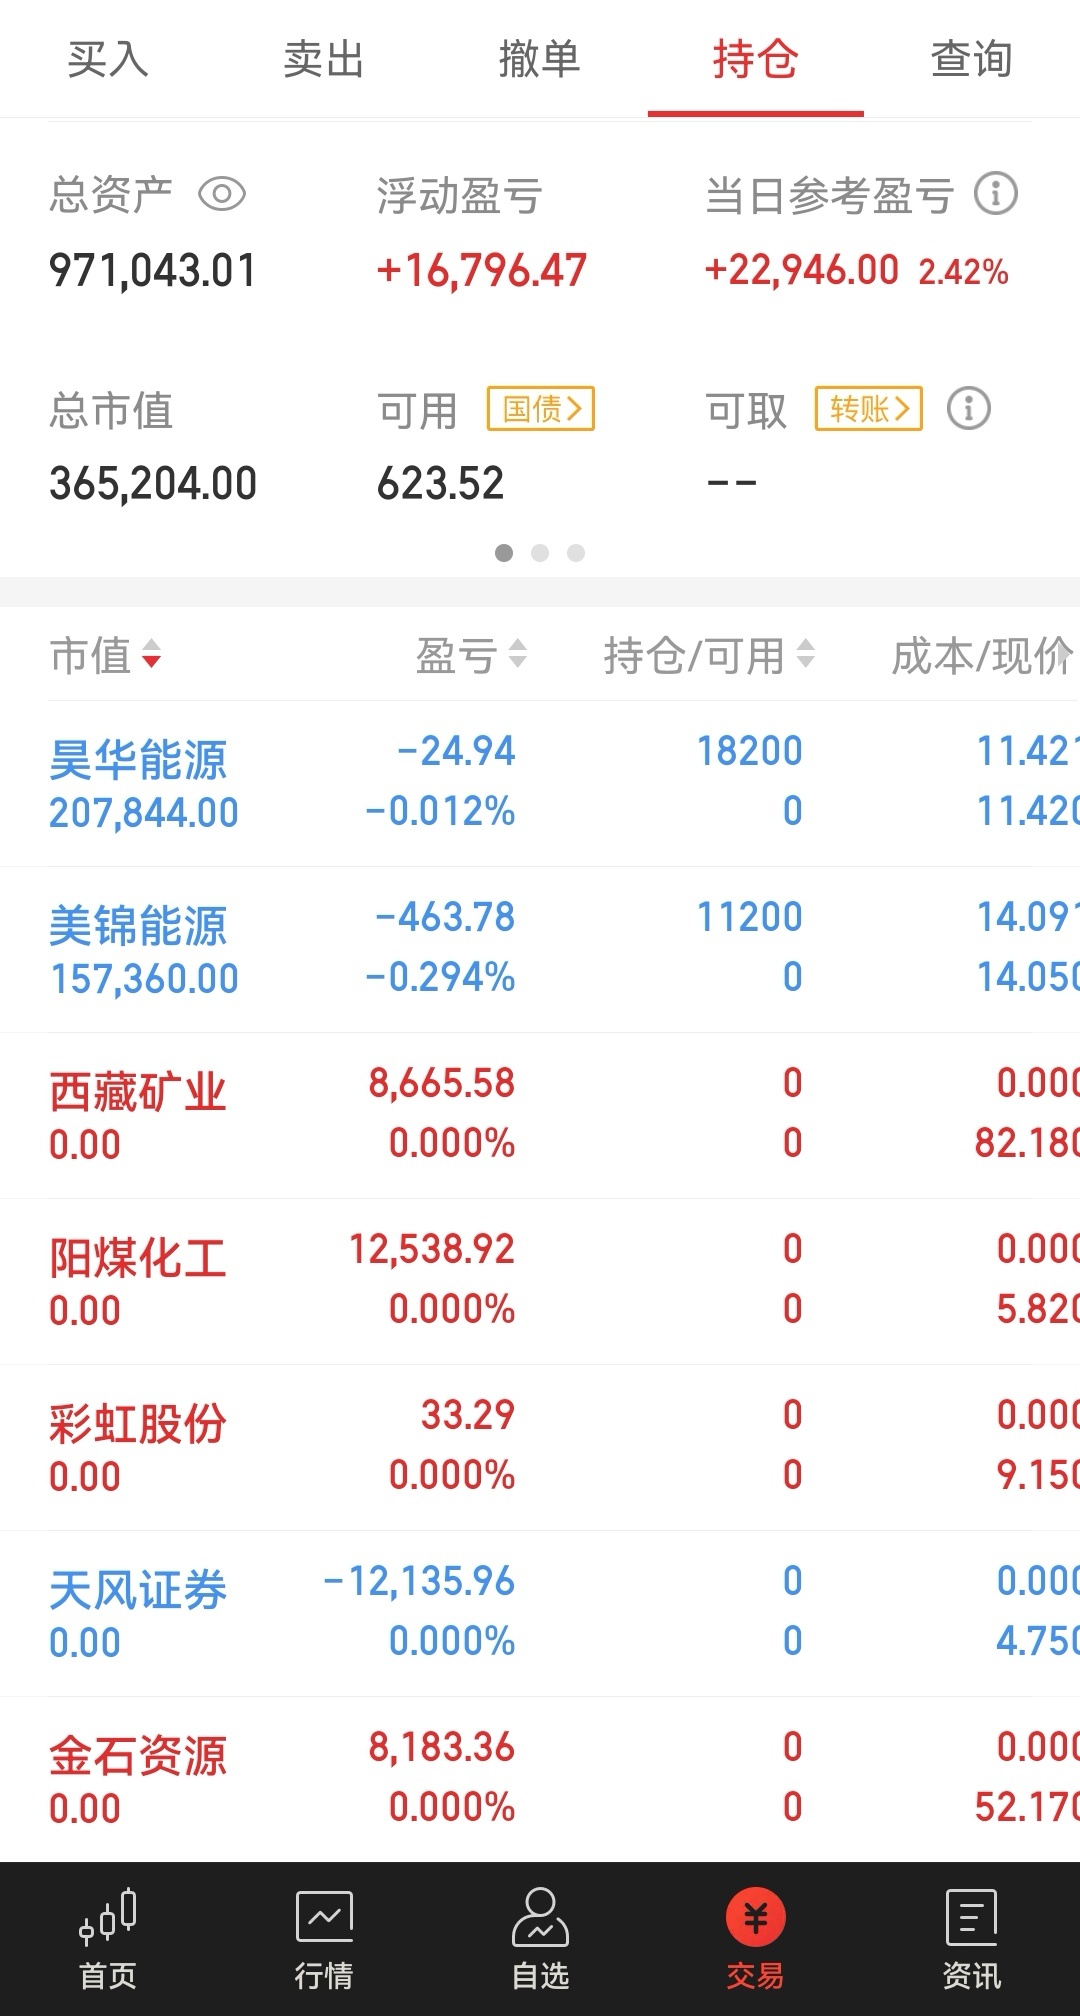The width and height of the screenshot is (1080, 2016).
Task: Switch to the 卖出 tab
Action: (x=324, y=60)
